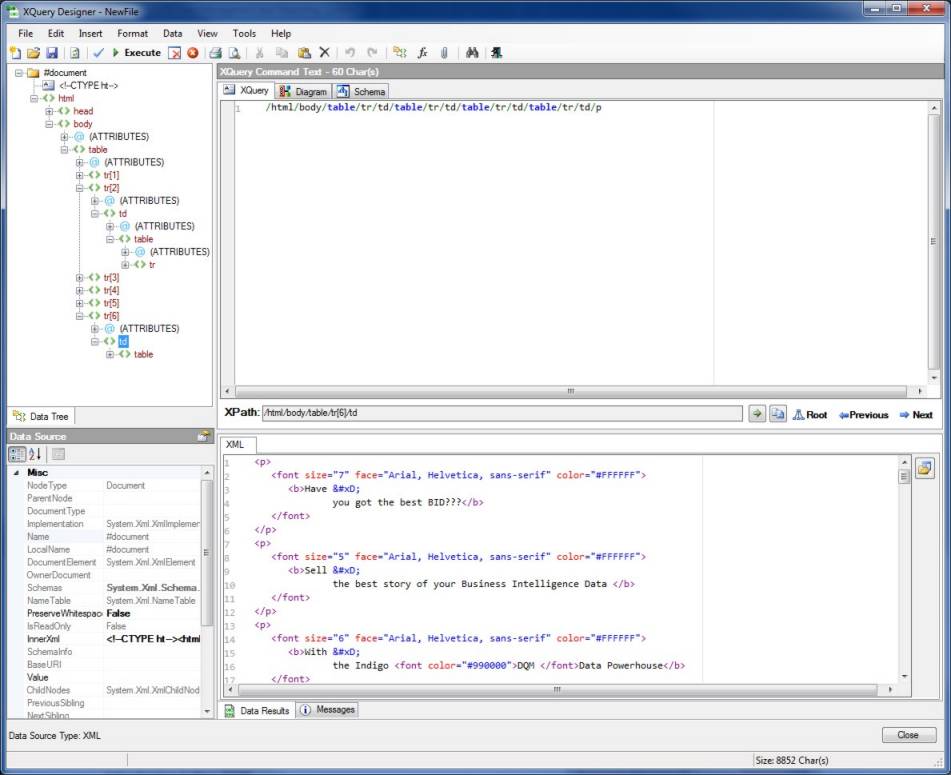The image size is (951, 775).
Task: Click the Next navigation button
Action: 915,415
